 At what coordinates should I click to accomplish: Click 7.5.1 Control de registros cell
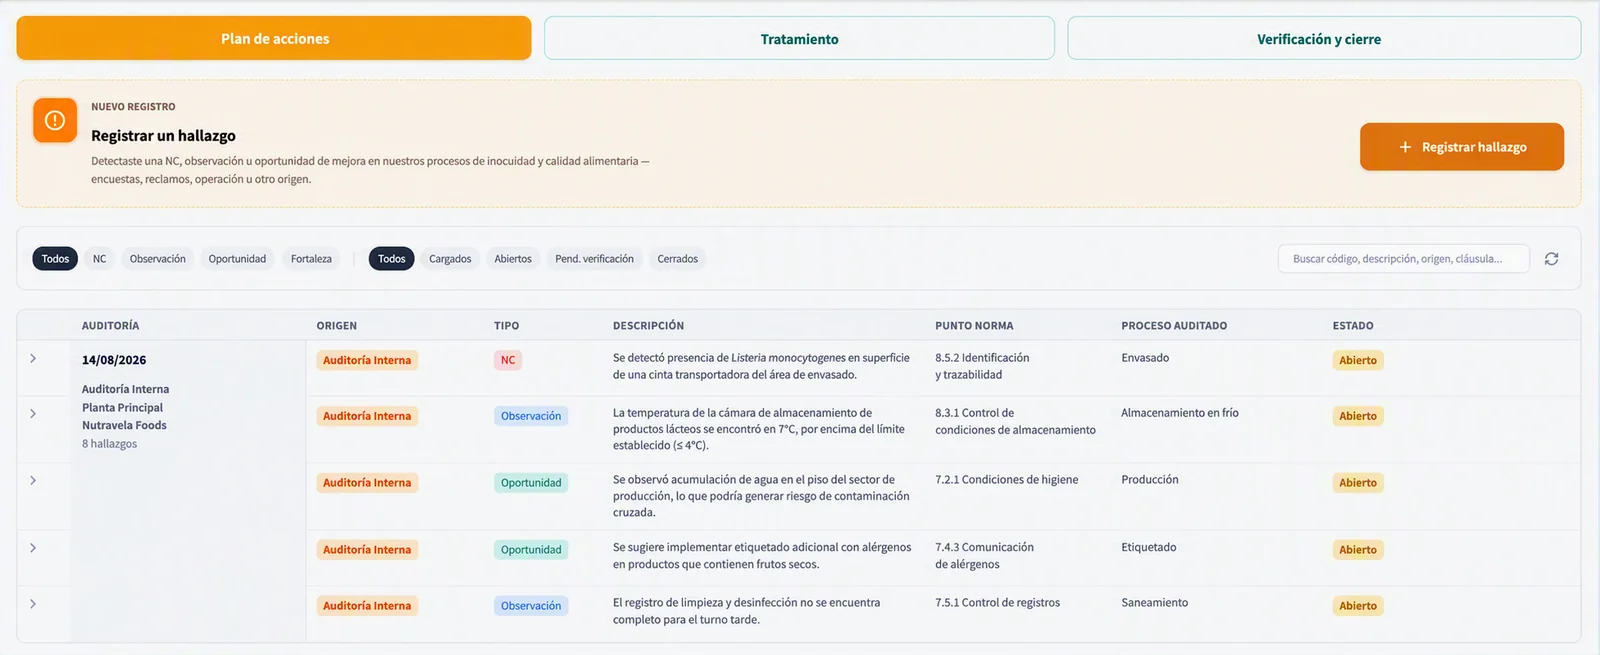(x=997, y=603)
